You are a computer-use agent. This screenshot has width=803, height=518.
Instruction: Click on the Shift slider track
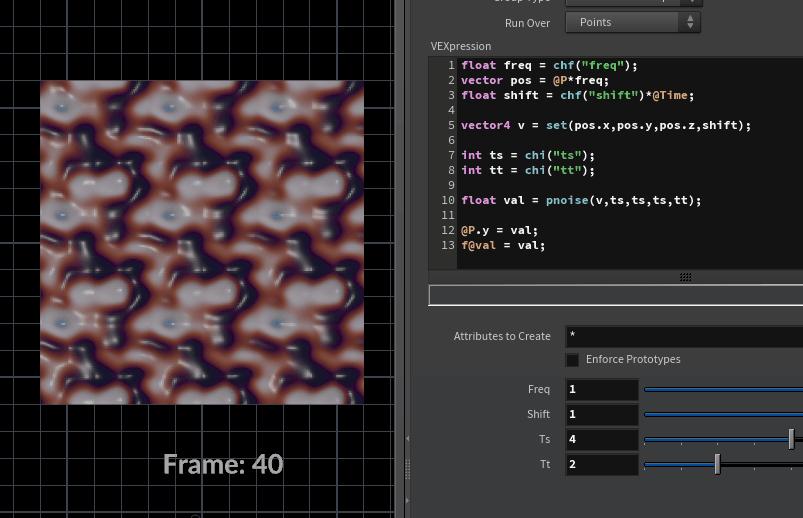coord(722,414)
